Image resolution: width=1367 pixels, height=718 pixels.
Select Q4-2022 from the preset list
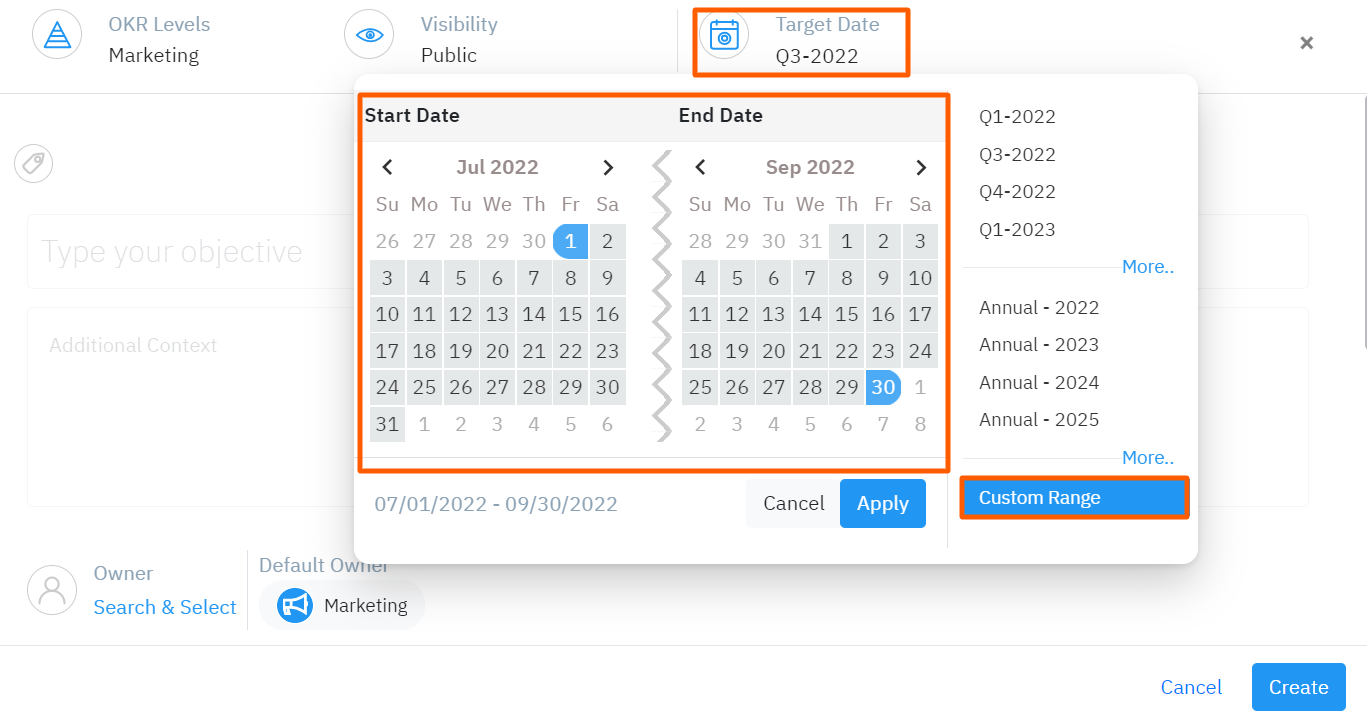1017,192
